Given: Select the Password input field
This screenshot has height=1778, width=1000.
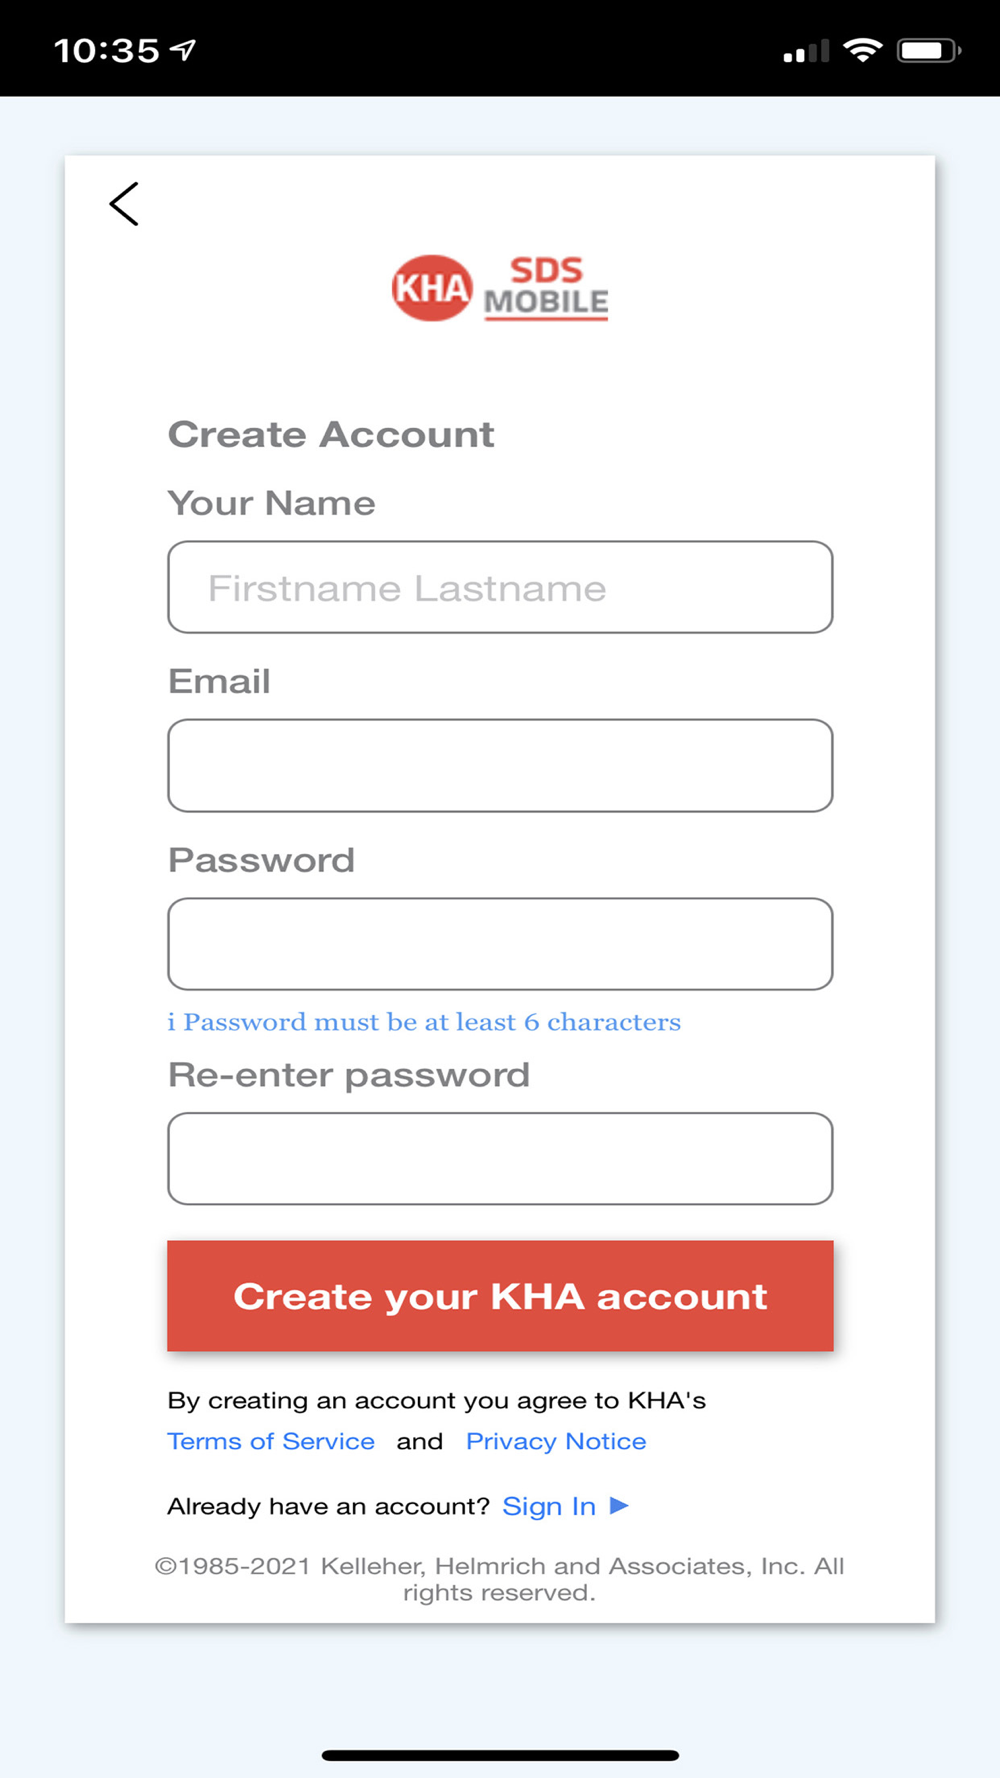Looking at the screenshot, I should coord(500,943).
